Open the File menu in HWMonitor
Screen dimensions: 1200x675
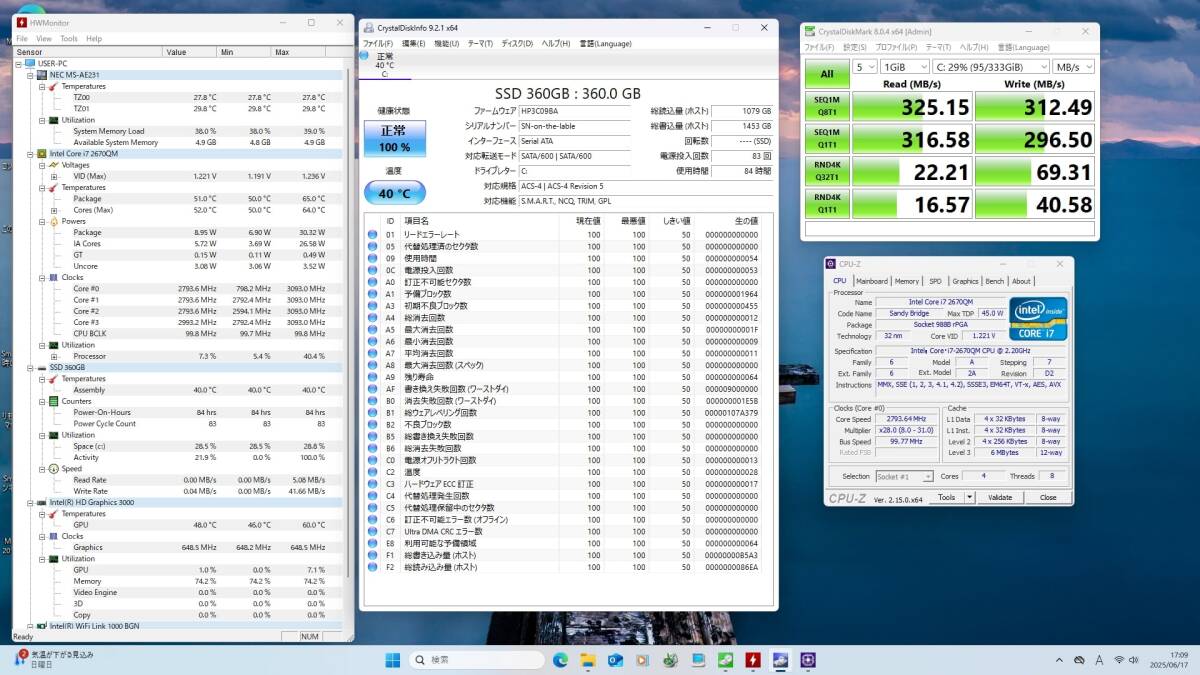[x=22, y=39]
